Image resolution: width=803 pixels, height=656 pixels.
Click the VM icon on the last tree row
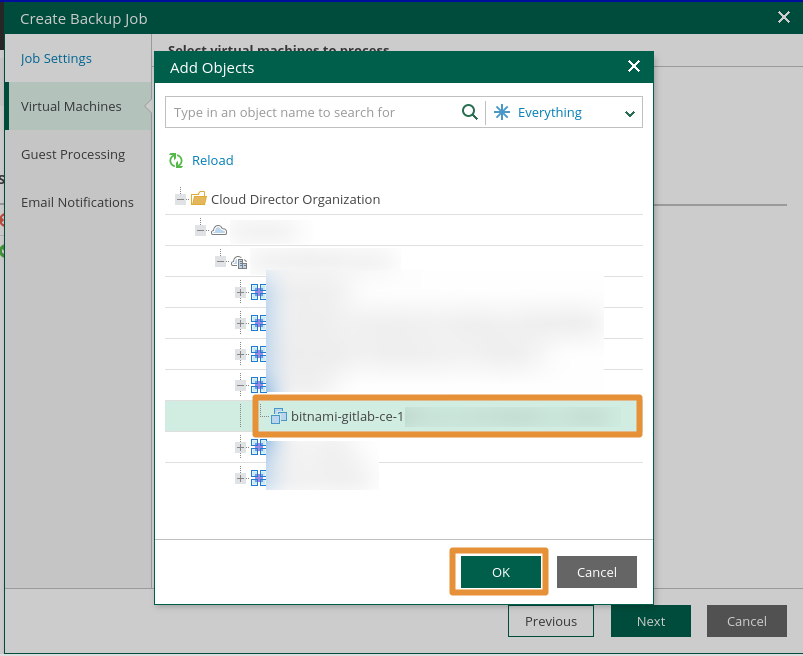259,478
